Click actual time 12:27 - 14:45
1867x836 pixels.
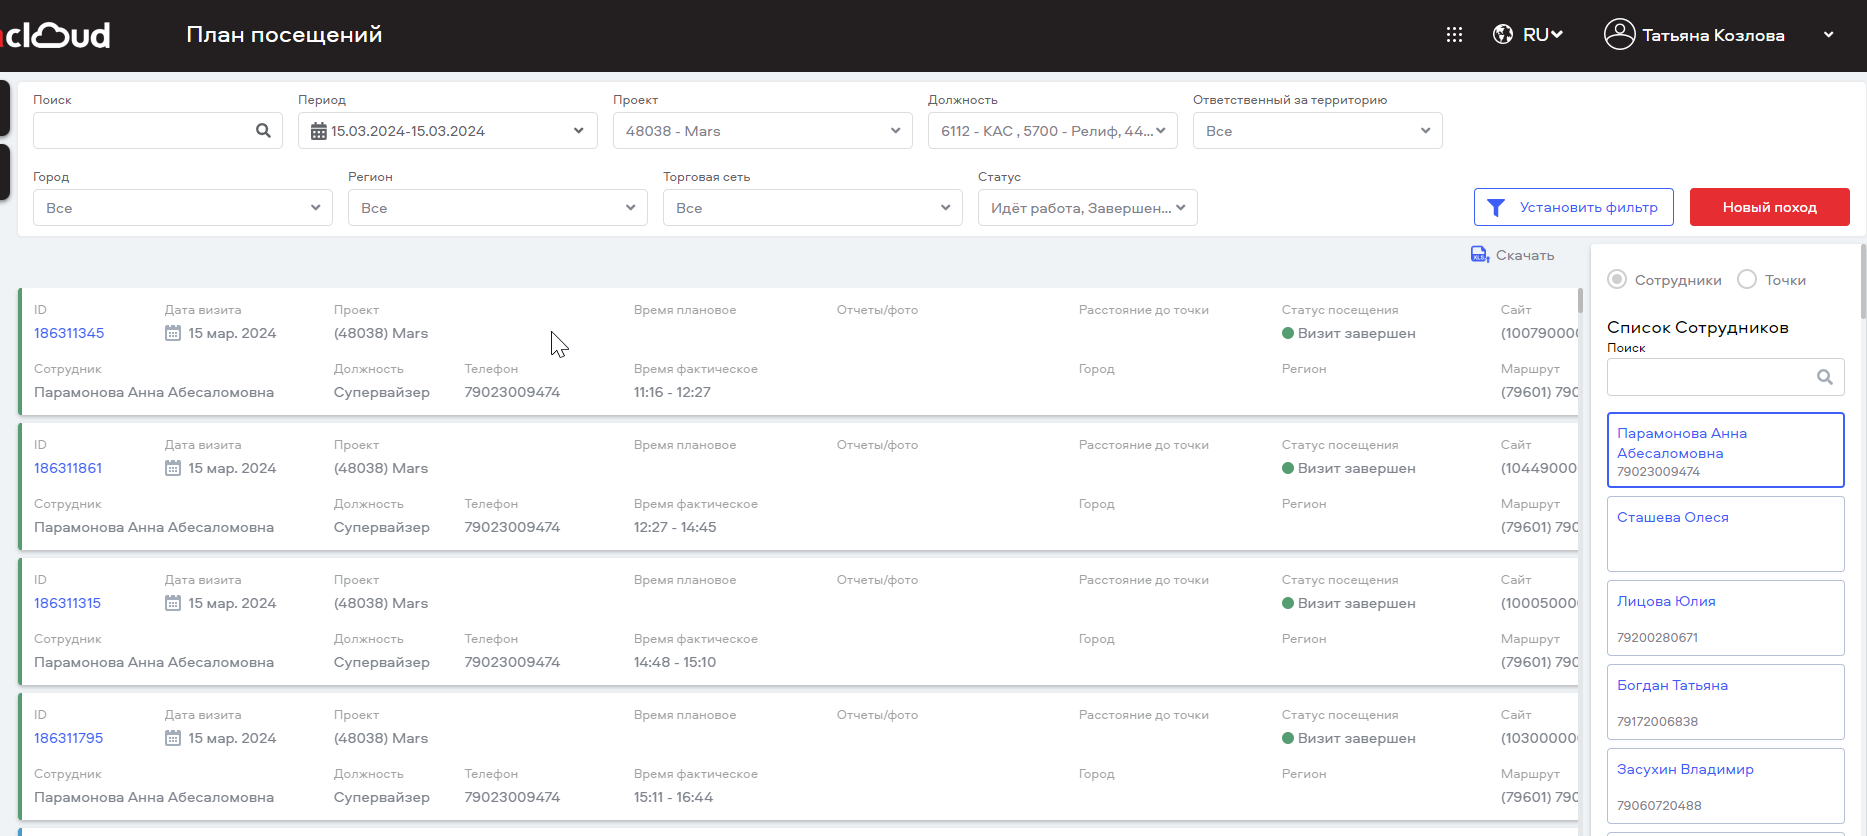coord(675,527)
